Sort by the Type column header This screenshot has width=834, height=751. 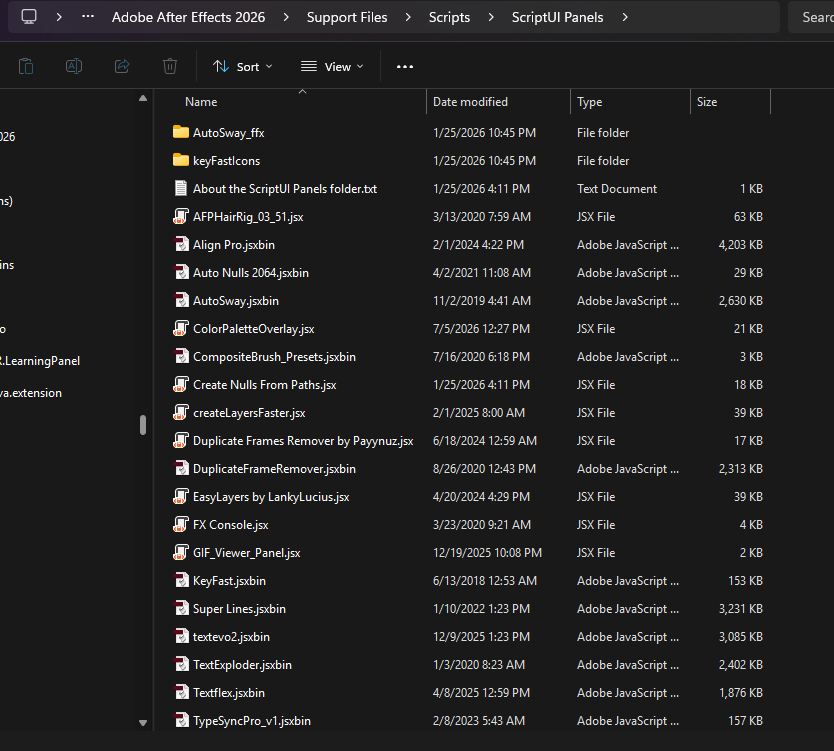click(x=589, y=102)
